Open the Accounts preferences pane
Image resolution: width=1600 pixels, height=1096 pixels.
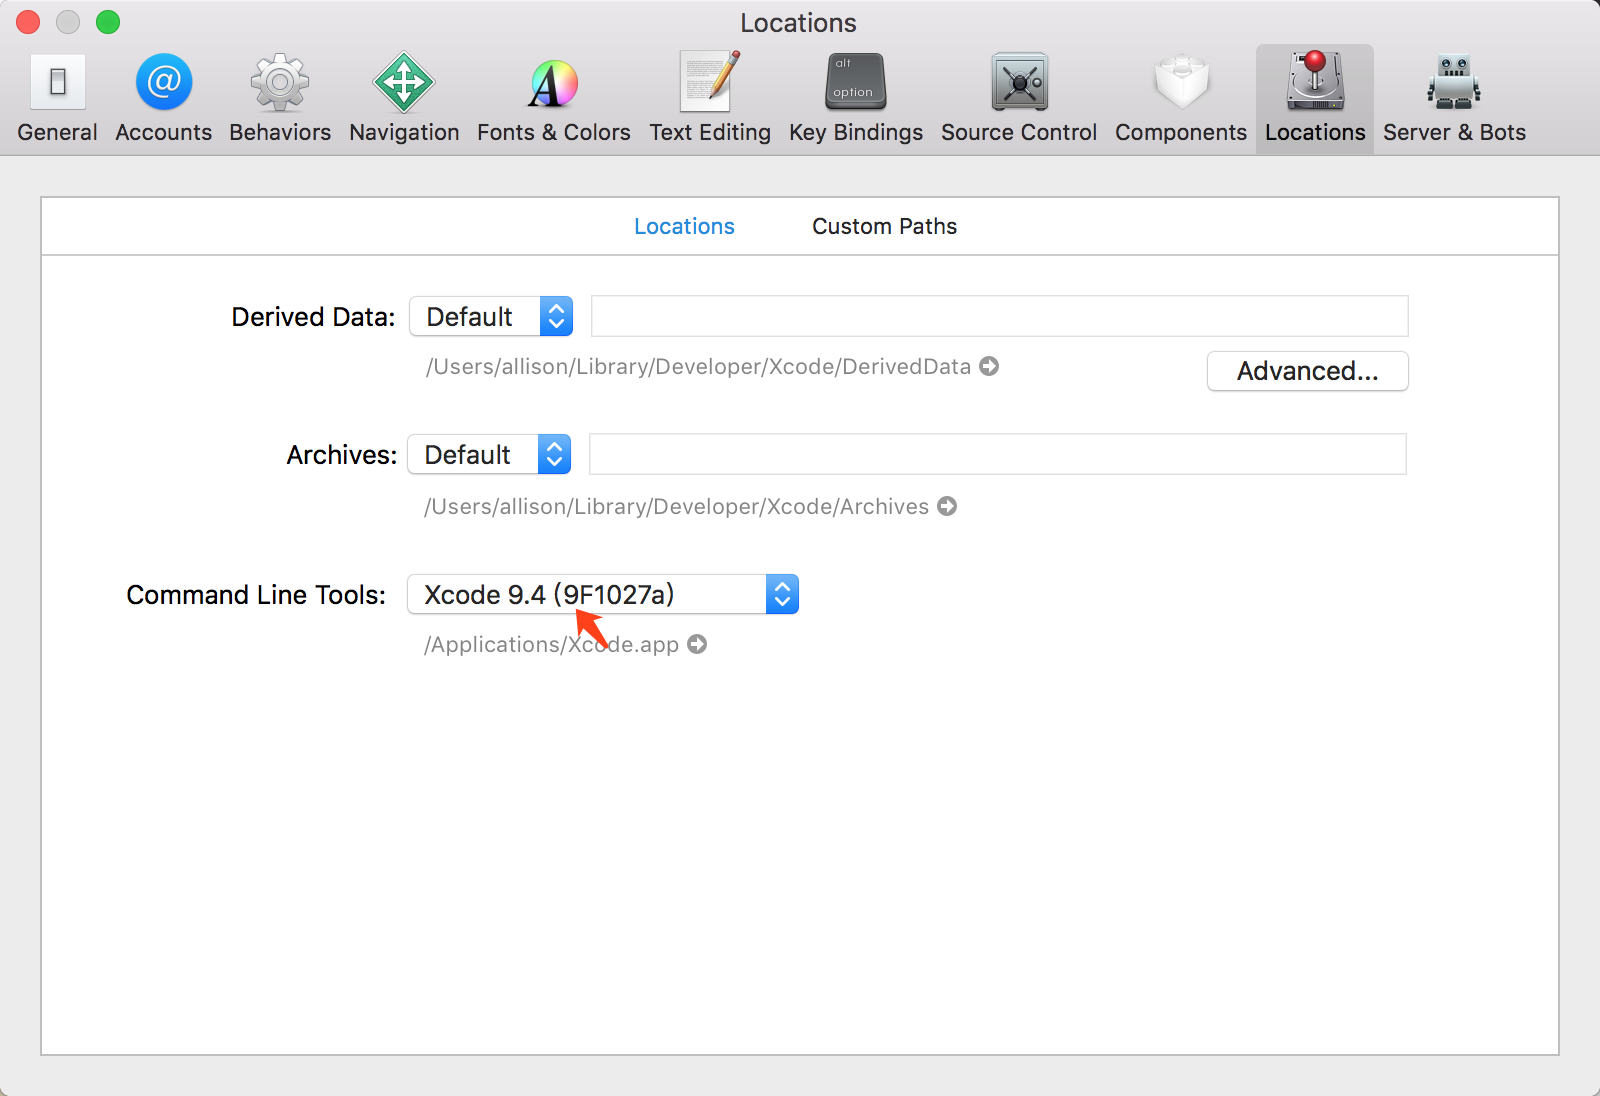164,98
